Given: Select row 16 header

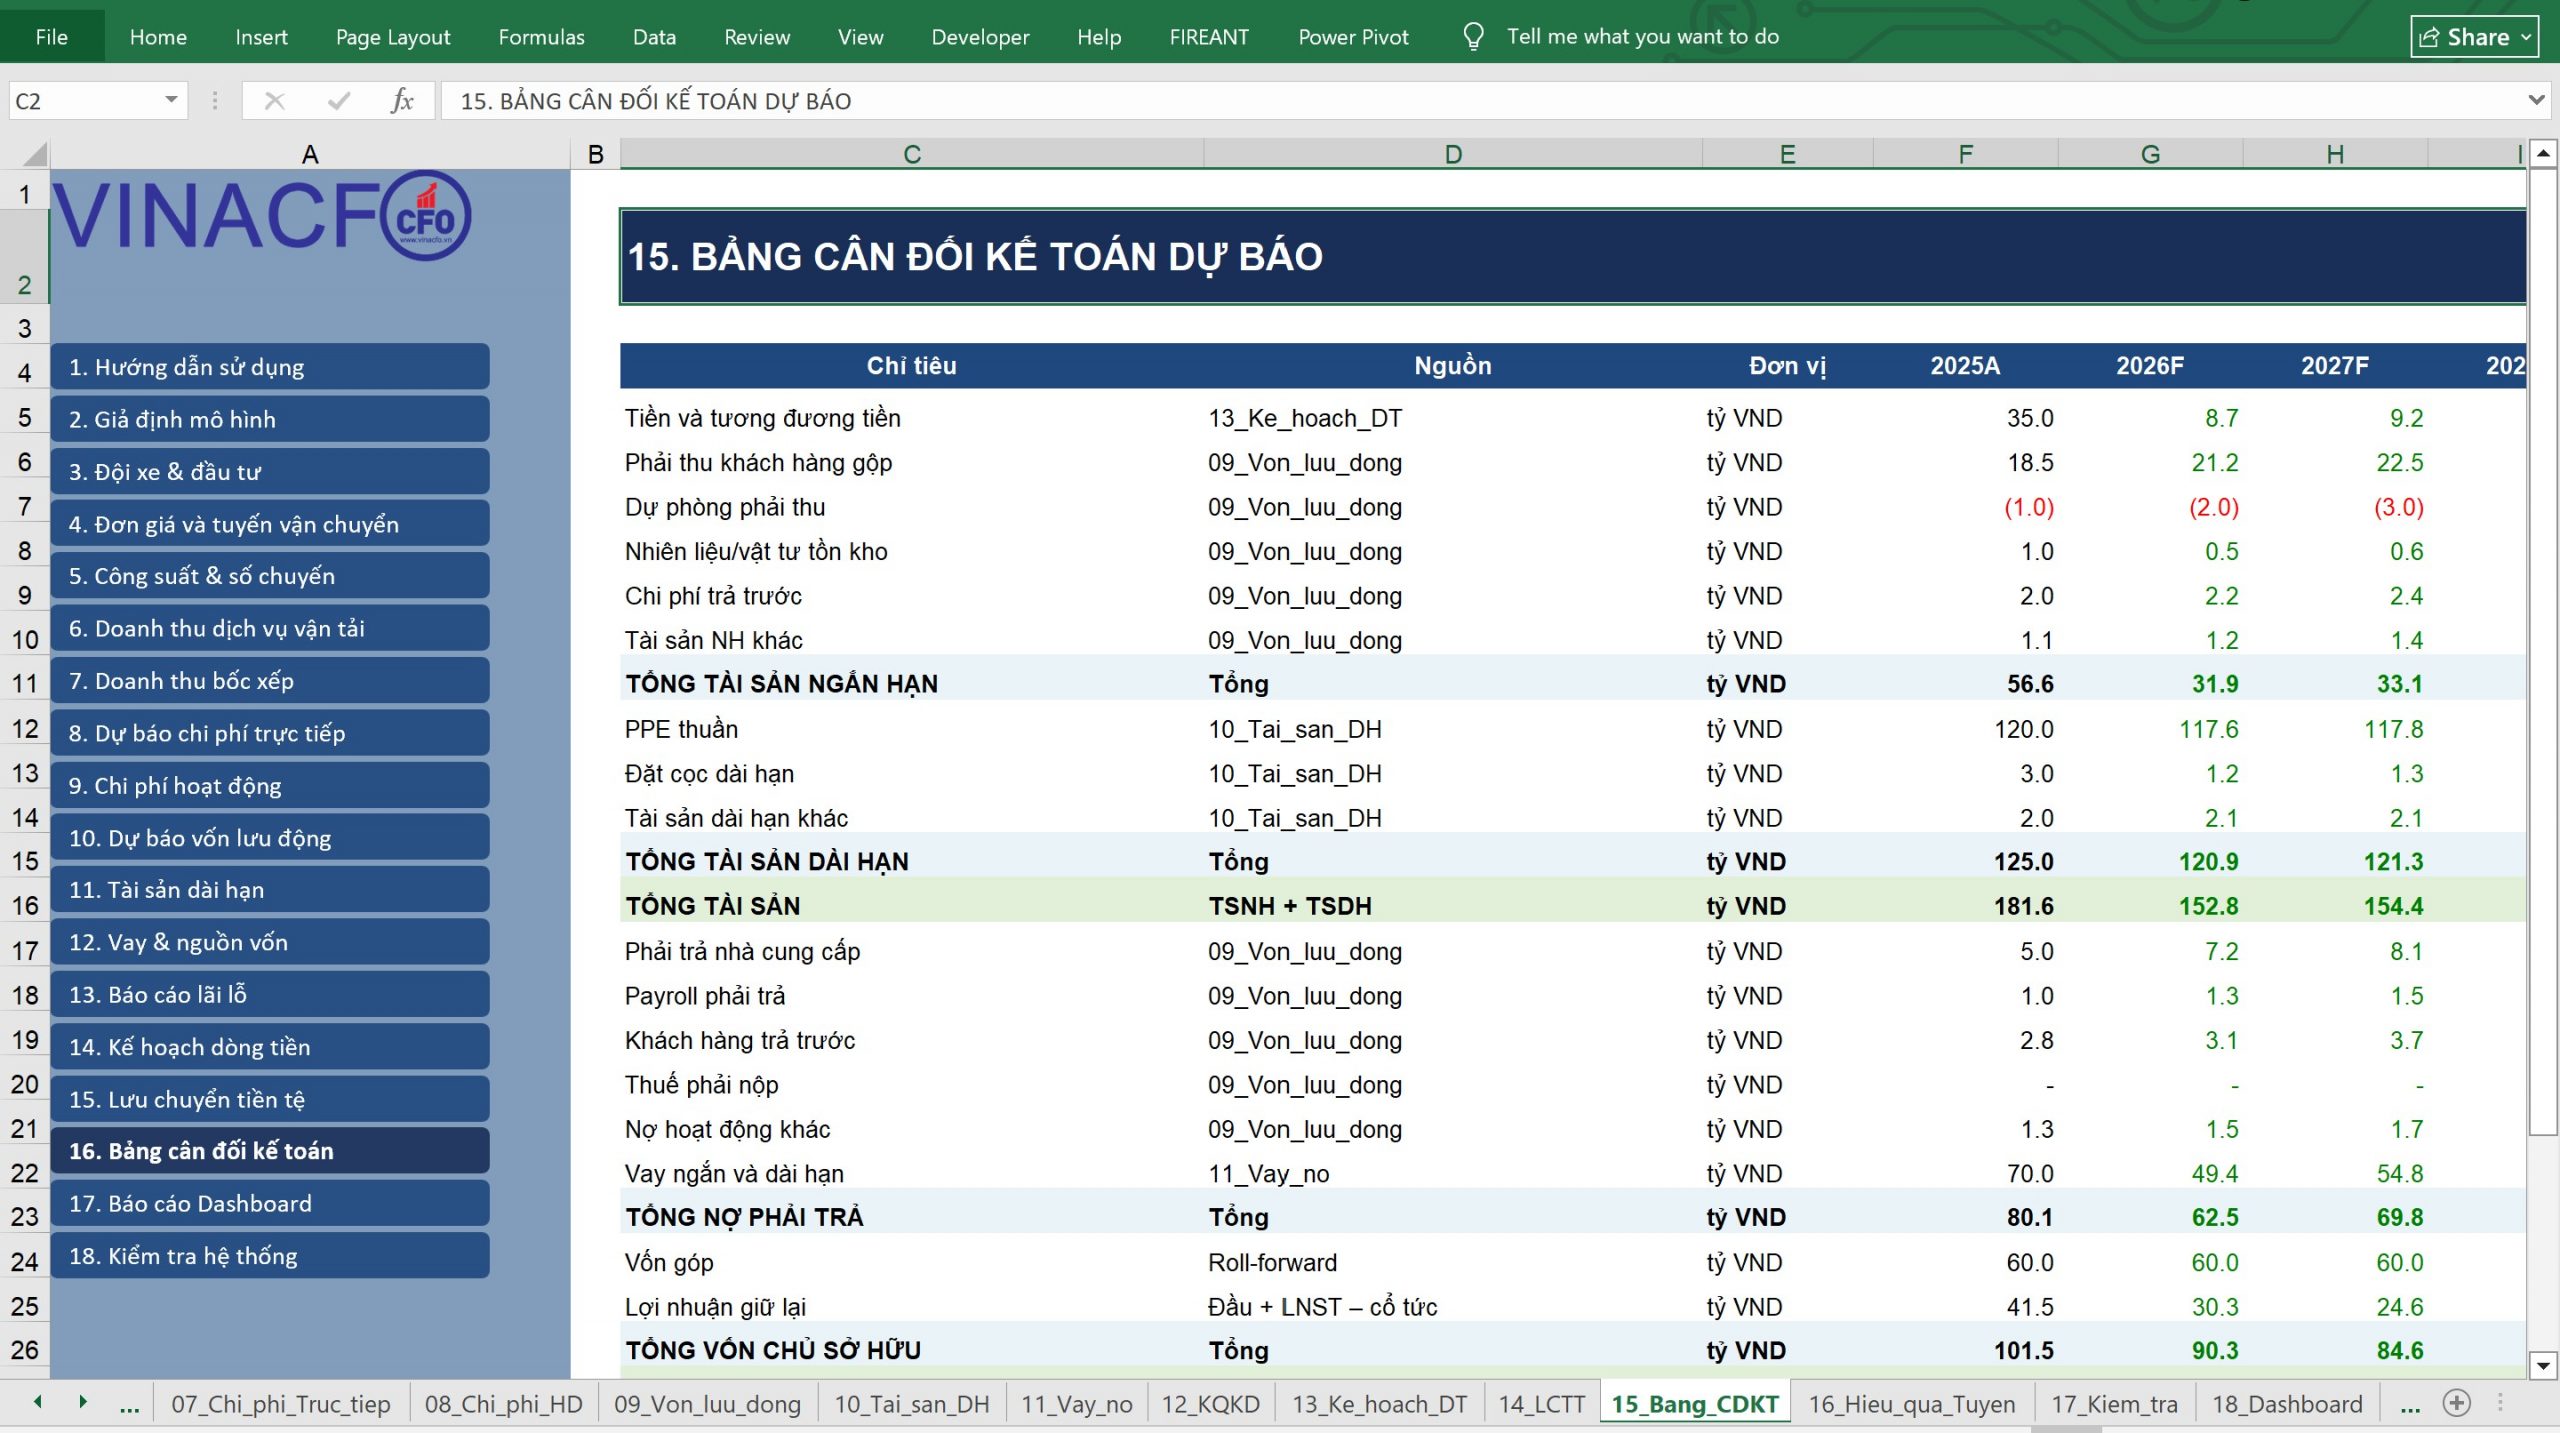Looking at the screenshot, I should [x=25, y=906].
